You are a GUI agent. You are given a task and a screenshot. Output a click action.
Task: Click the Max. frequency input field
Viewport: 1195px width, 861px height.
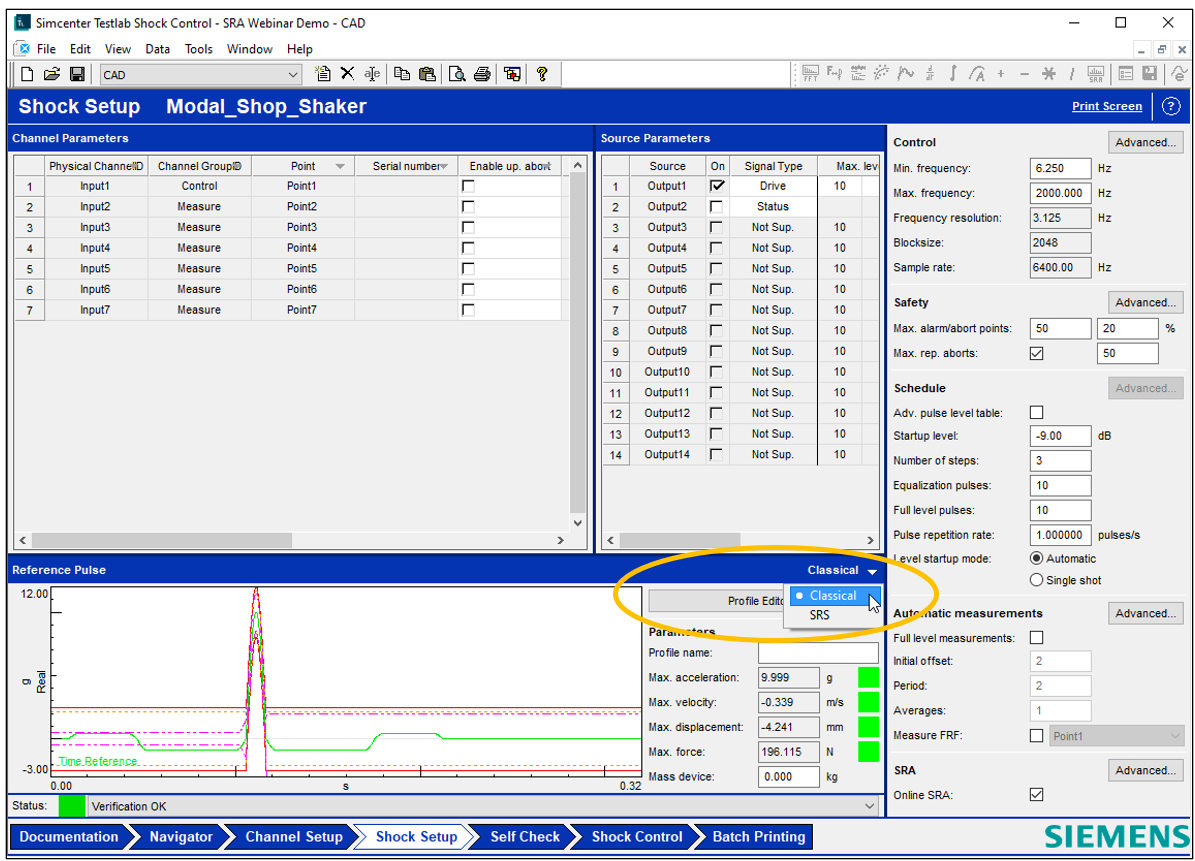pyautogui.click(x=1059, y=193)
